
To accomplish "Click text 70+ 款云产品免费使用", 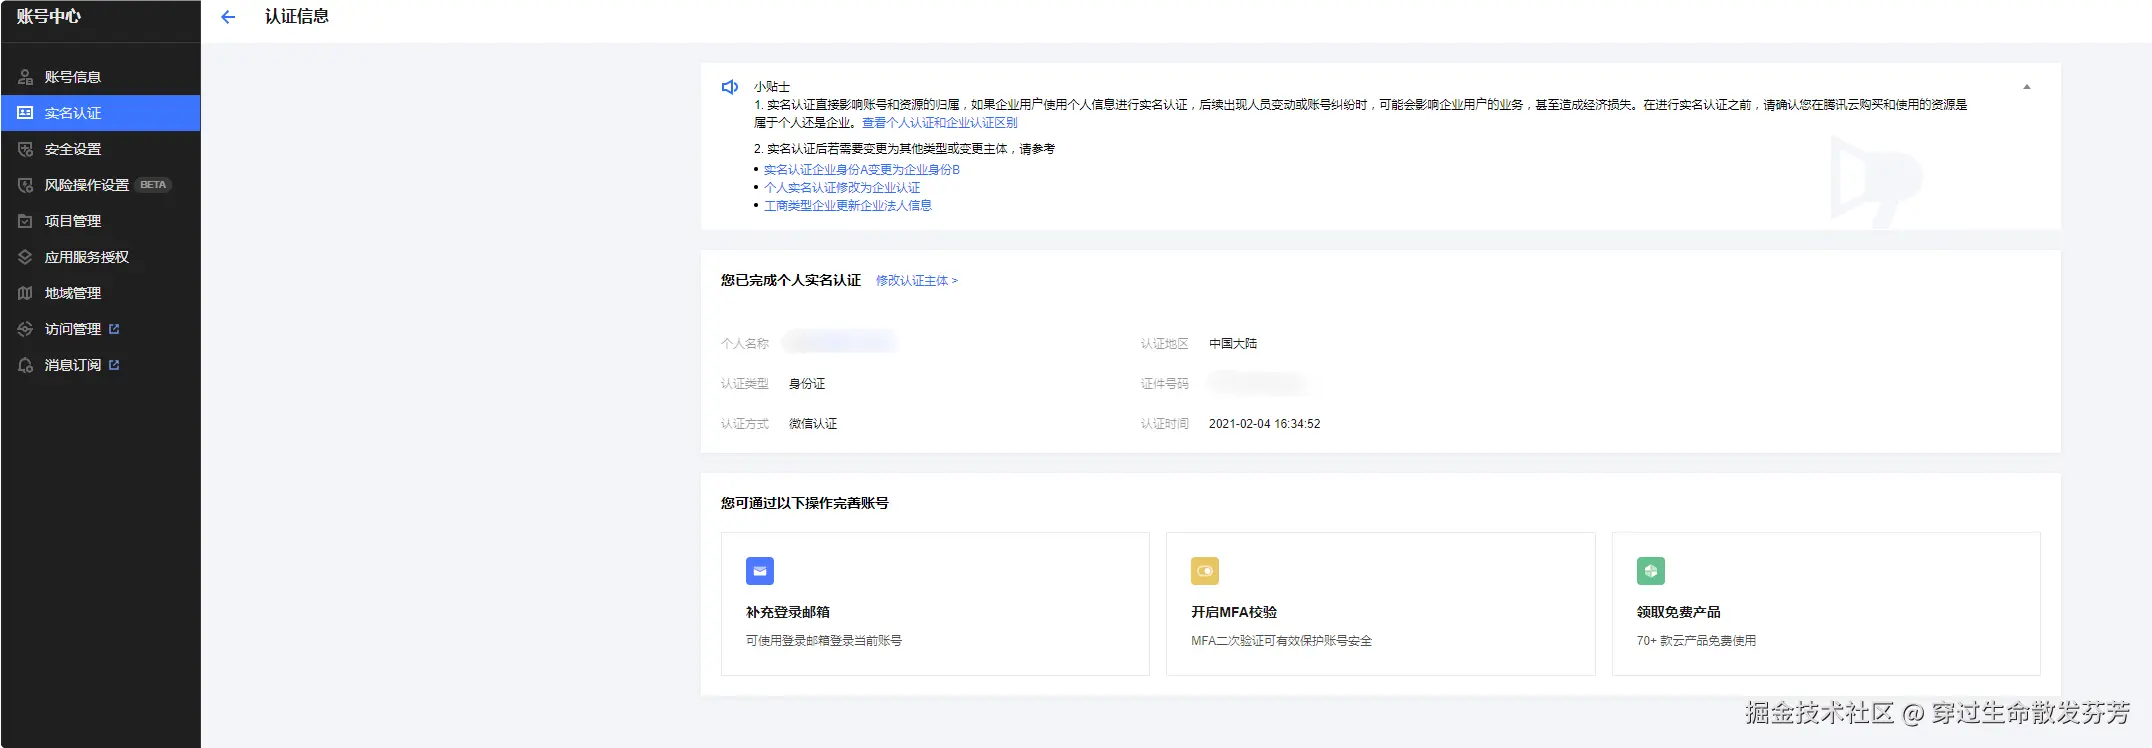I will 1696,641.
